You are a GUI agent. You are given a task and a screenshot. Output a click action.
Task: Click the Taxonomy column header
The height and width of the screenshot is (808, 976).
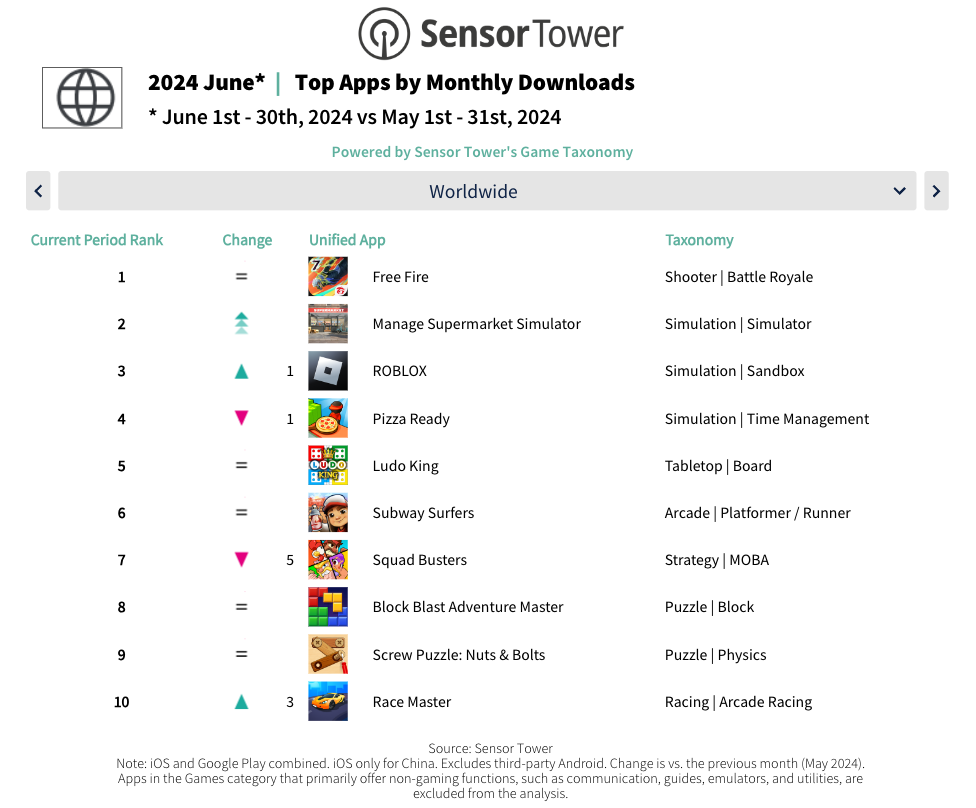[699, 240]
